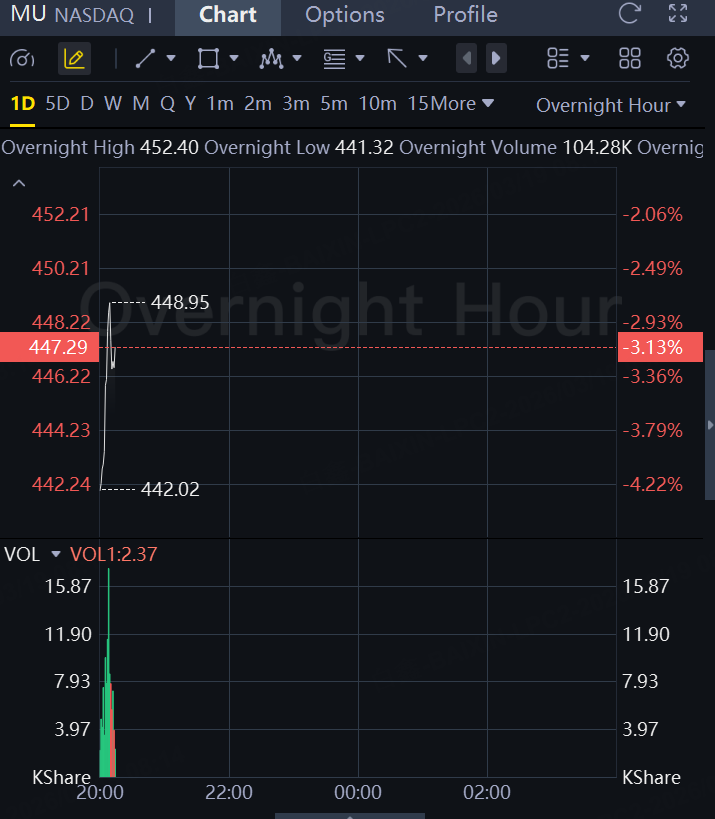Expand the VOL indicator dropdown
Screen dimensions: 715x819
56,554
